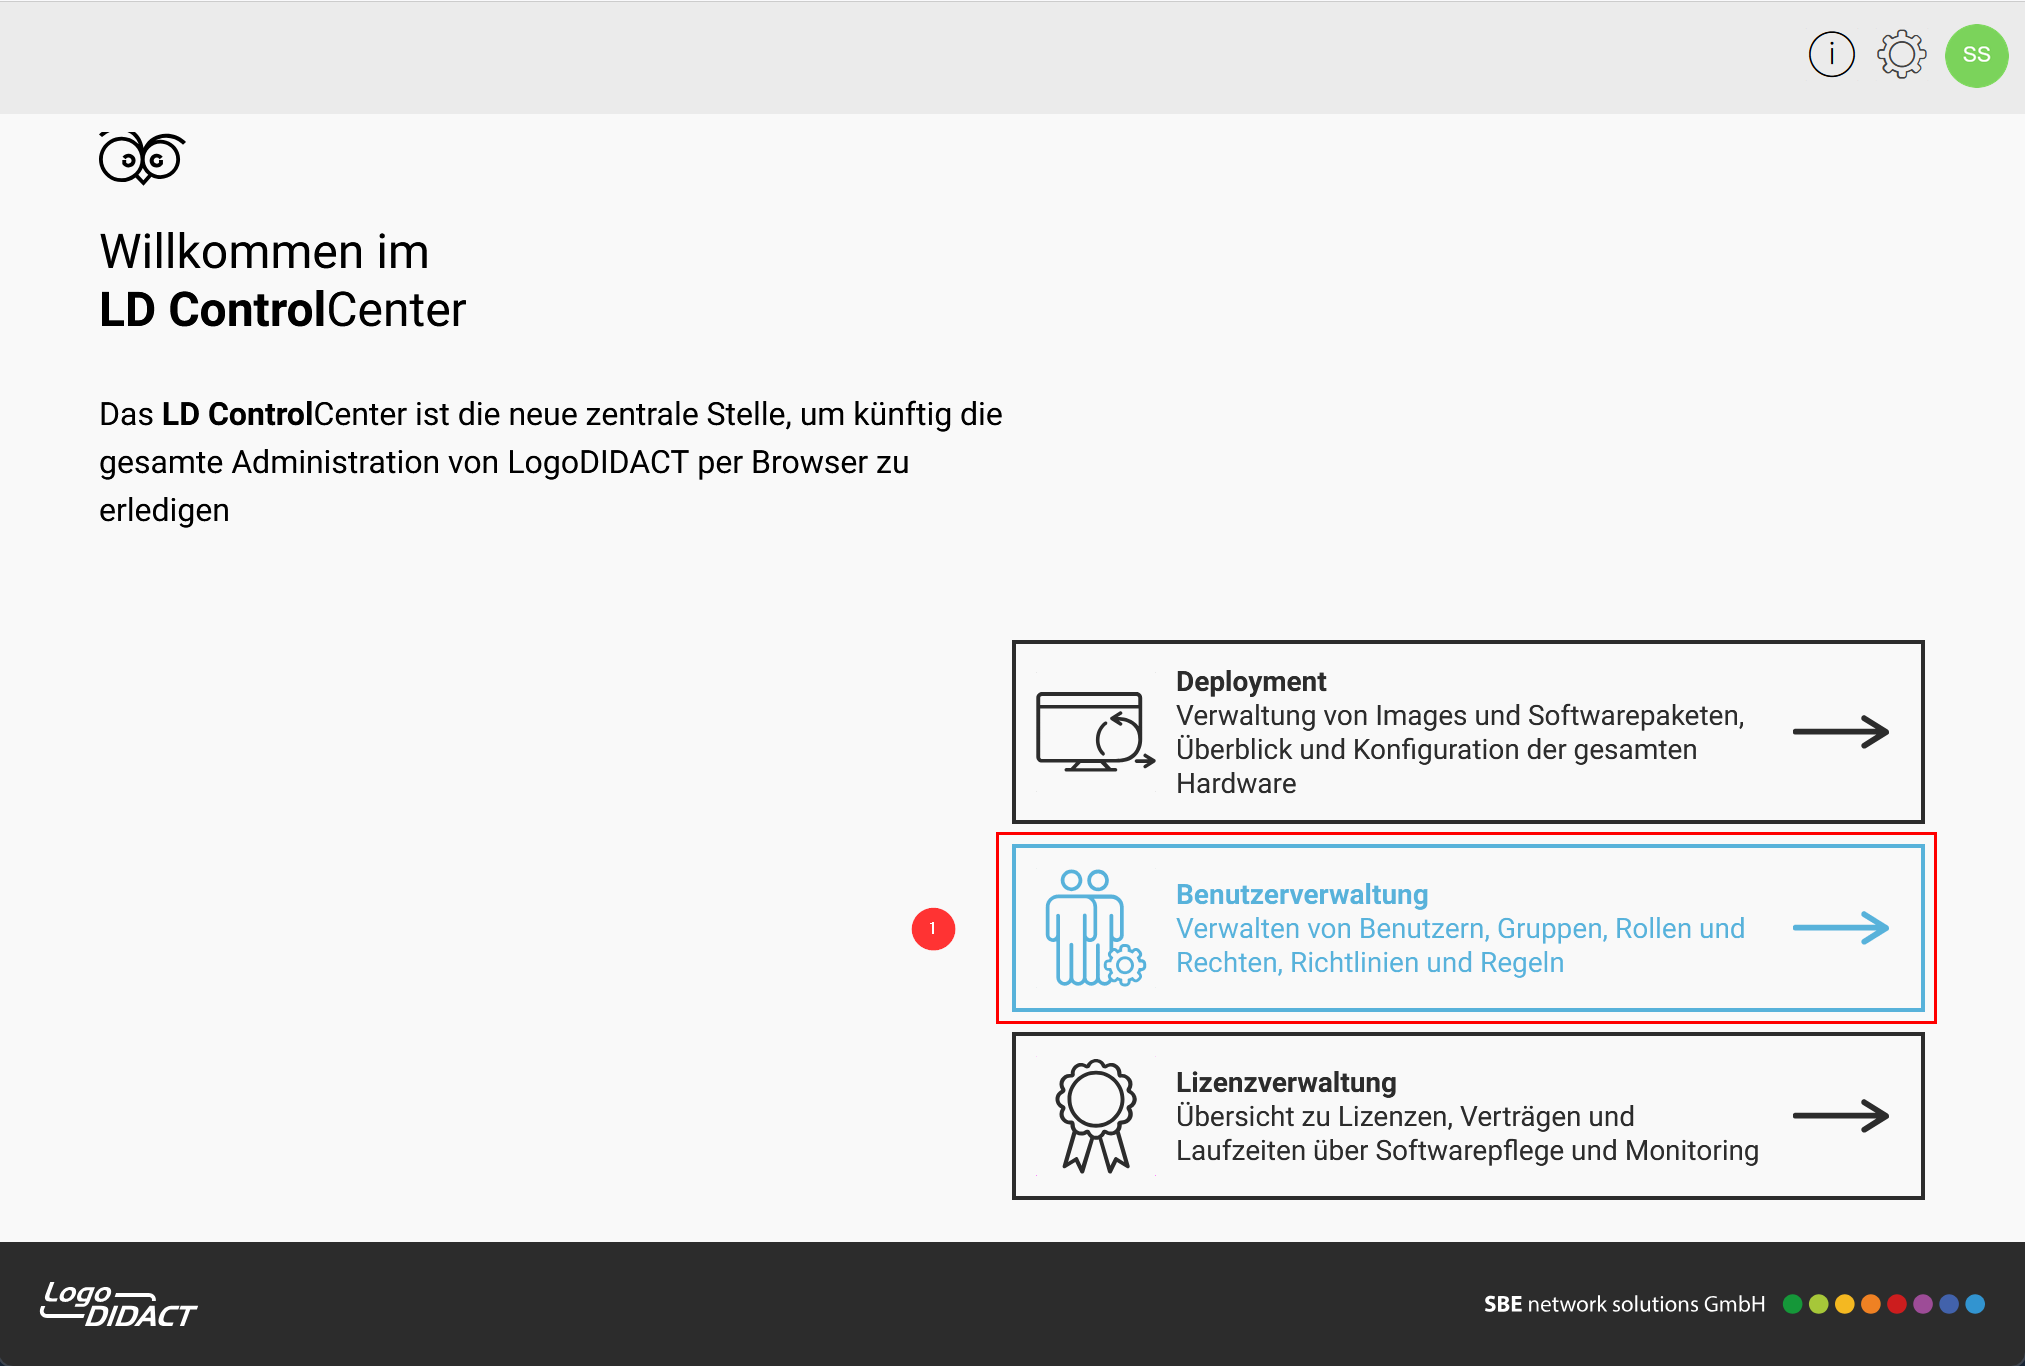The height and width of the screenshot is (1366, 2025).
Task: Click the 'LD ControlCenter' heading
Action: [282, 310]
